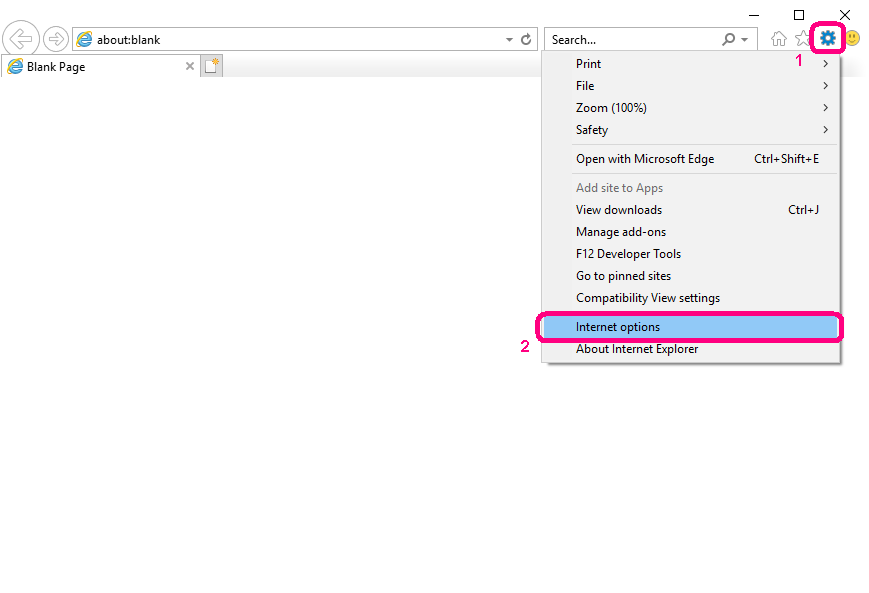869x593 pixels.
Task: Click the Forward navigation arrow
Action: [x=55, y=39]
